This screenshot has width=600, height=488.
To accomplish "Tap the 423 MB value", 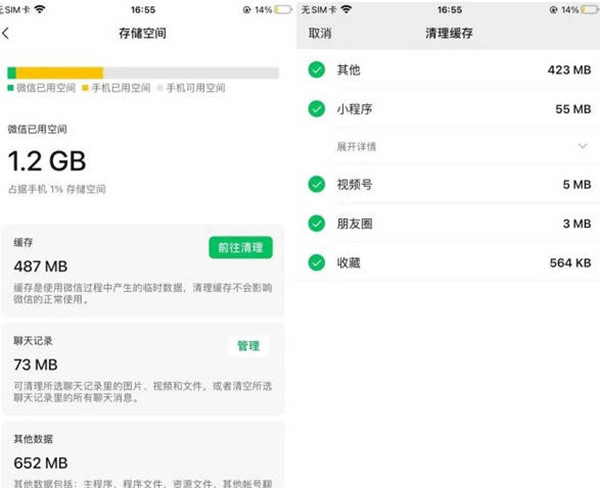I will pyautogui.click(x=569, y=70).
